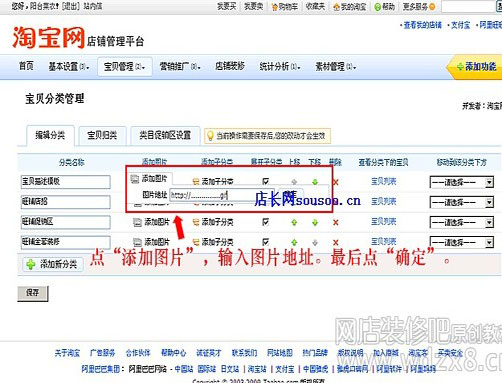This screenshot has width=502, height=383.
Task: Click 我要卖 in the top bar
Action: 253,6
